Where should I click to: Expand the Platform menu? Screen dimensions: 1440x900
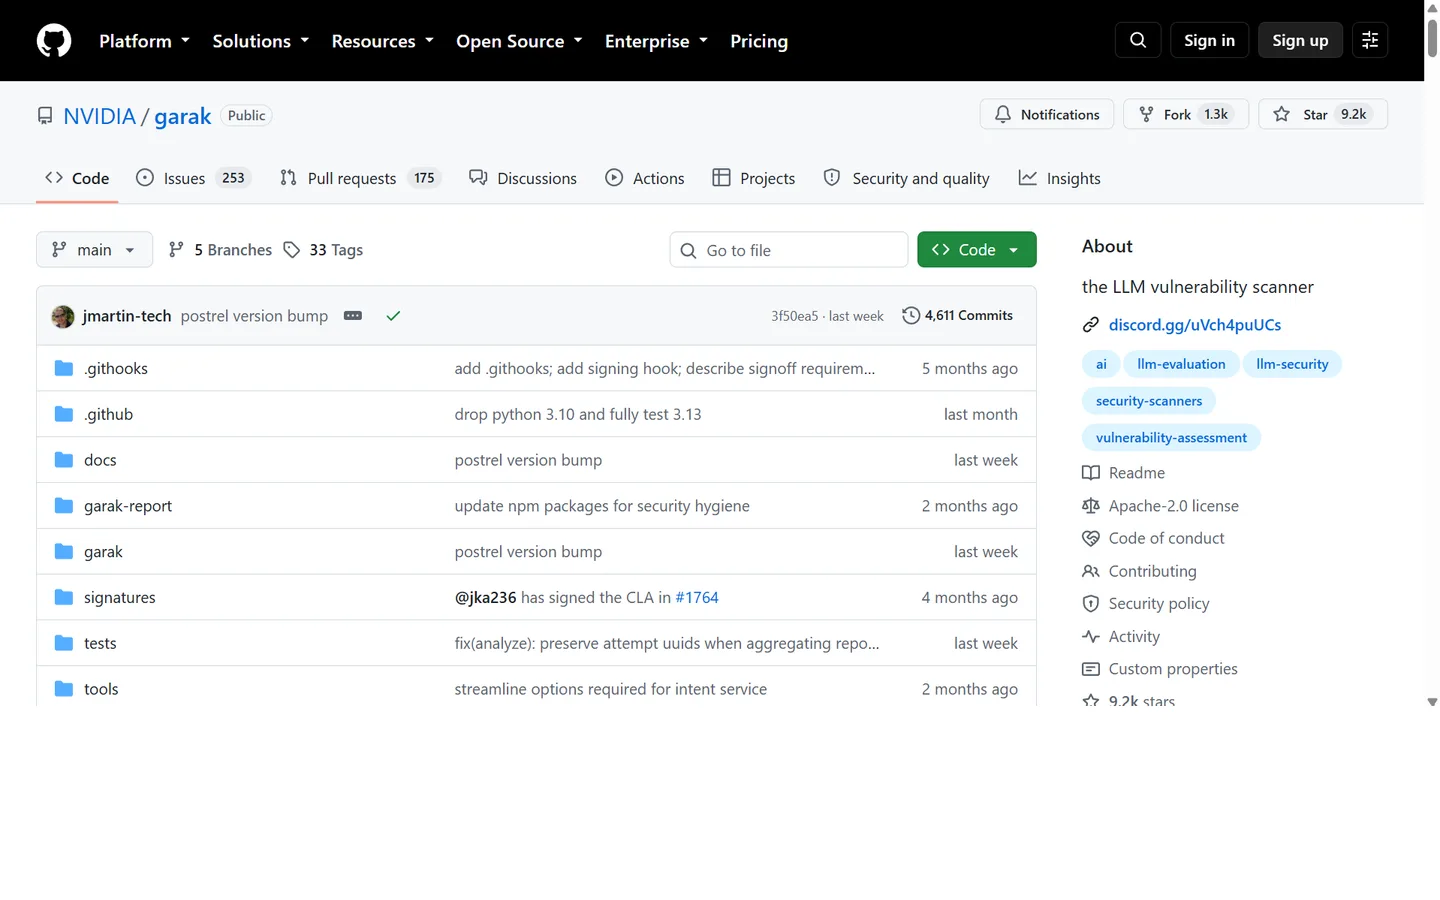pyautogui.click(x=144, y=41)
